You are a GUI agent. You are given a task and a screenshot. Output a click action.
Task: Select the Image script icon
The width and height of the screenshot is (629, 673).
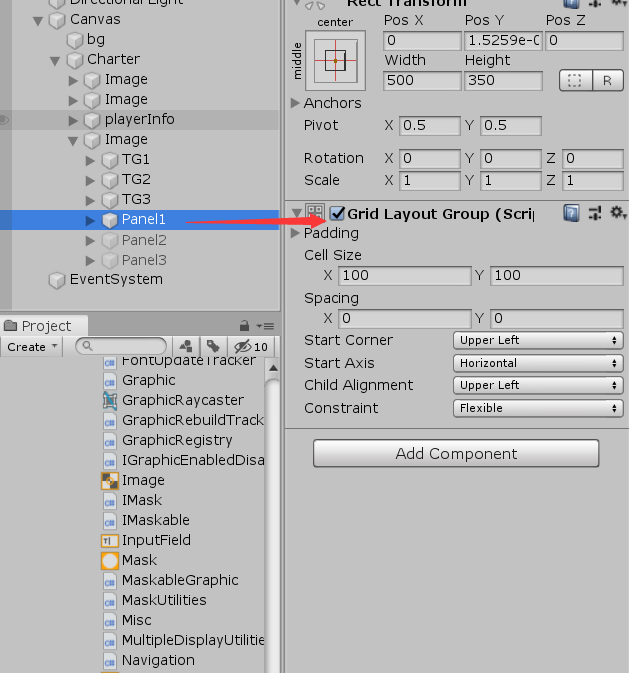[110, 481]
